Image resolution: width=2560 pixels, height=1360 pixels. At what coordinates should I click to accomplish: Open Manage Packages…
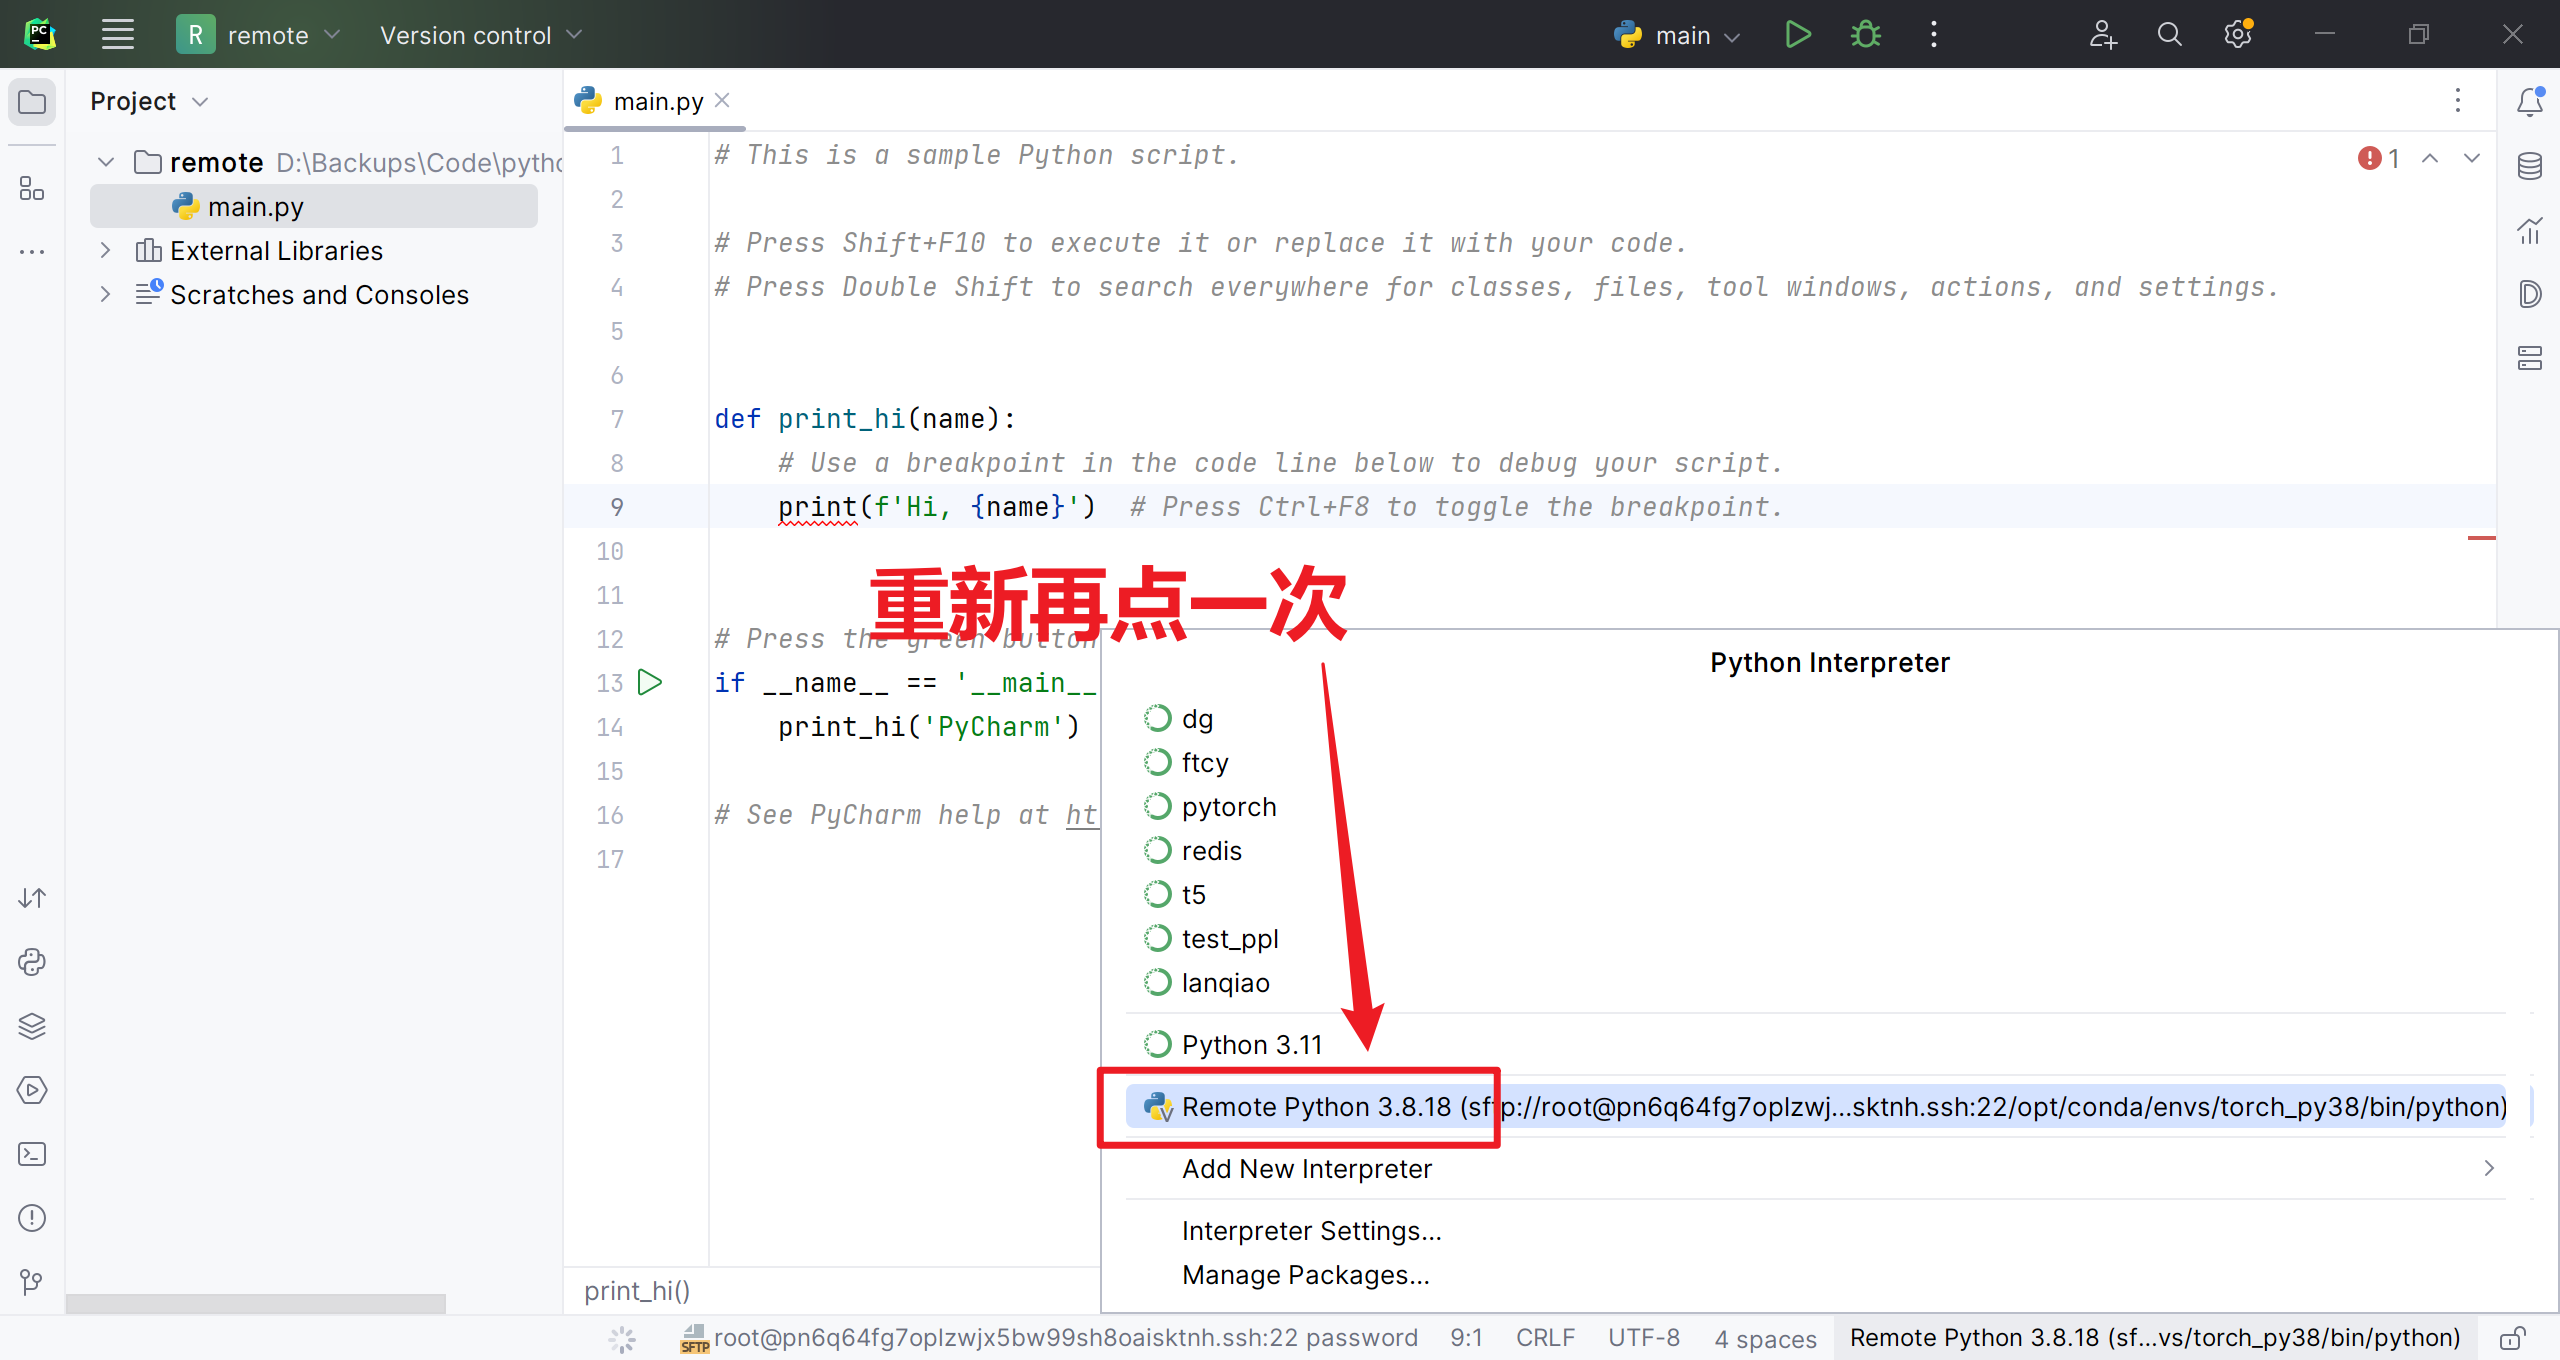pyautogui.click(x=1816, y=1274)
